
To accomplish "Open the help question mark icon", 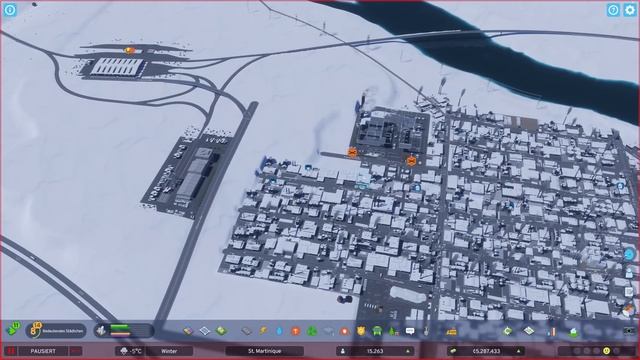I will 613,10.
